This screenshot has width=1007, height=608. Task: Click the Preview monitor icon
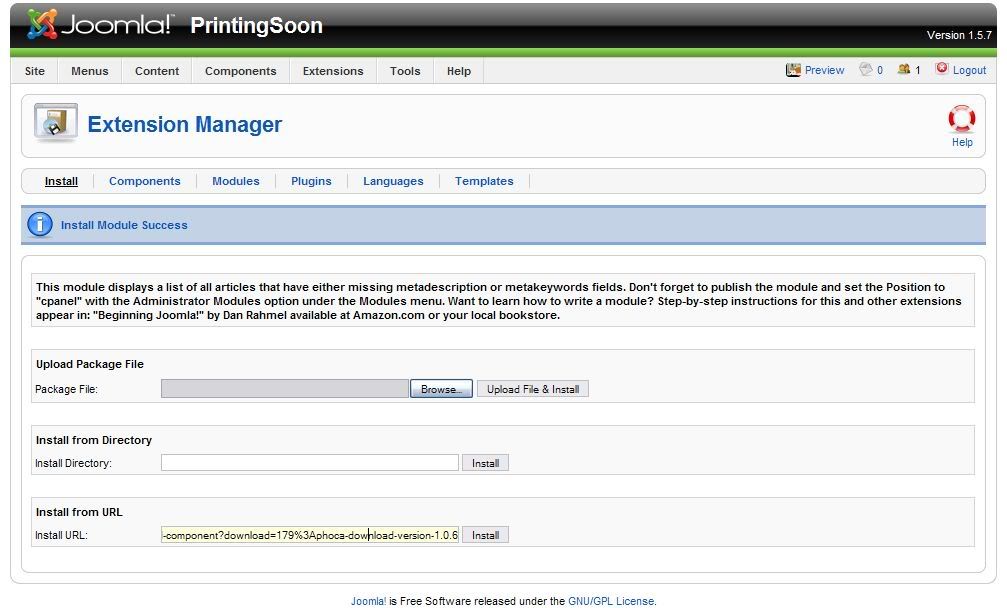(793, 70)
